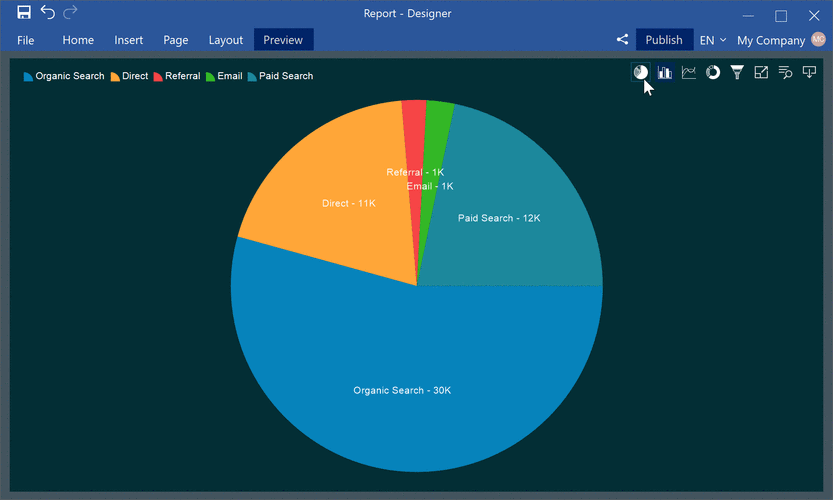Switch chart to funnel chart type
This screenshot has width=833, height=500.
click(737, 72)
